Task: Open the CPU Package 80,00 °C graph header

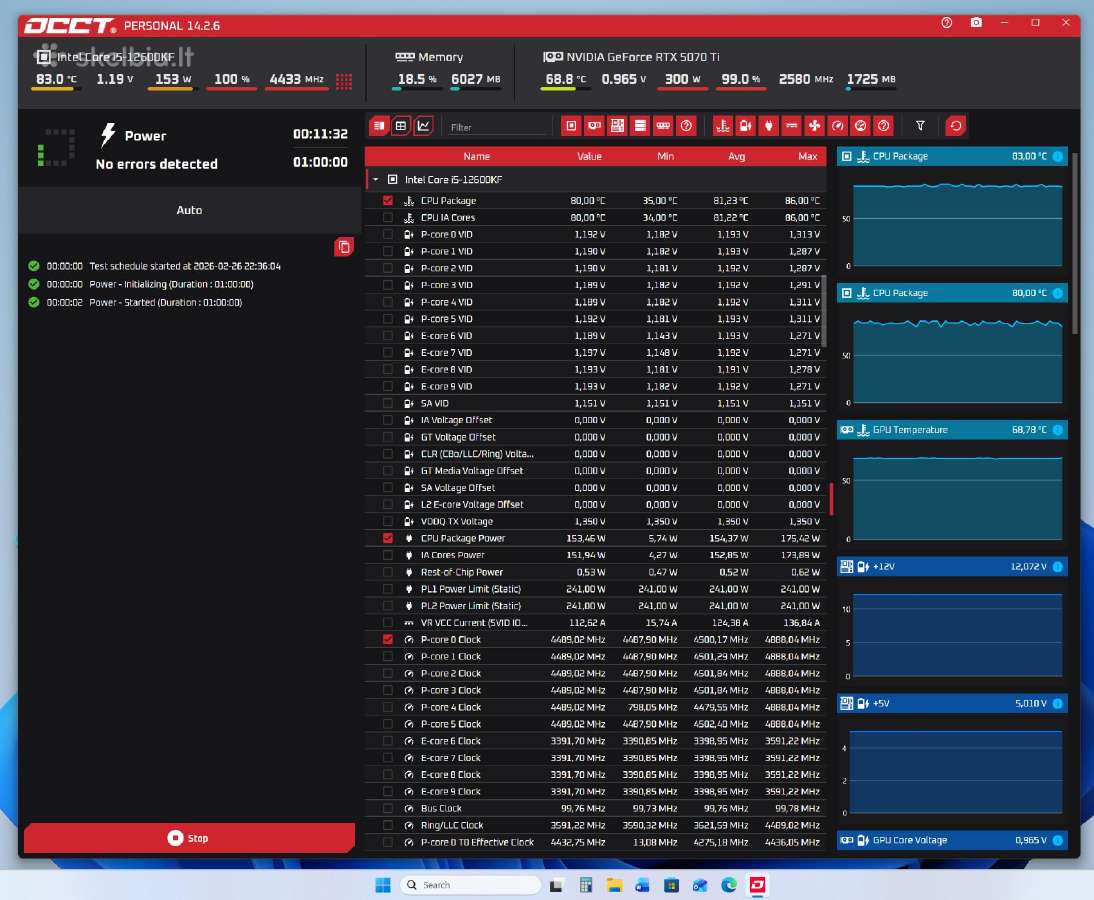Action: [x=952, y=293]
